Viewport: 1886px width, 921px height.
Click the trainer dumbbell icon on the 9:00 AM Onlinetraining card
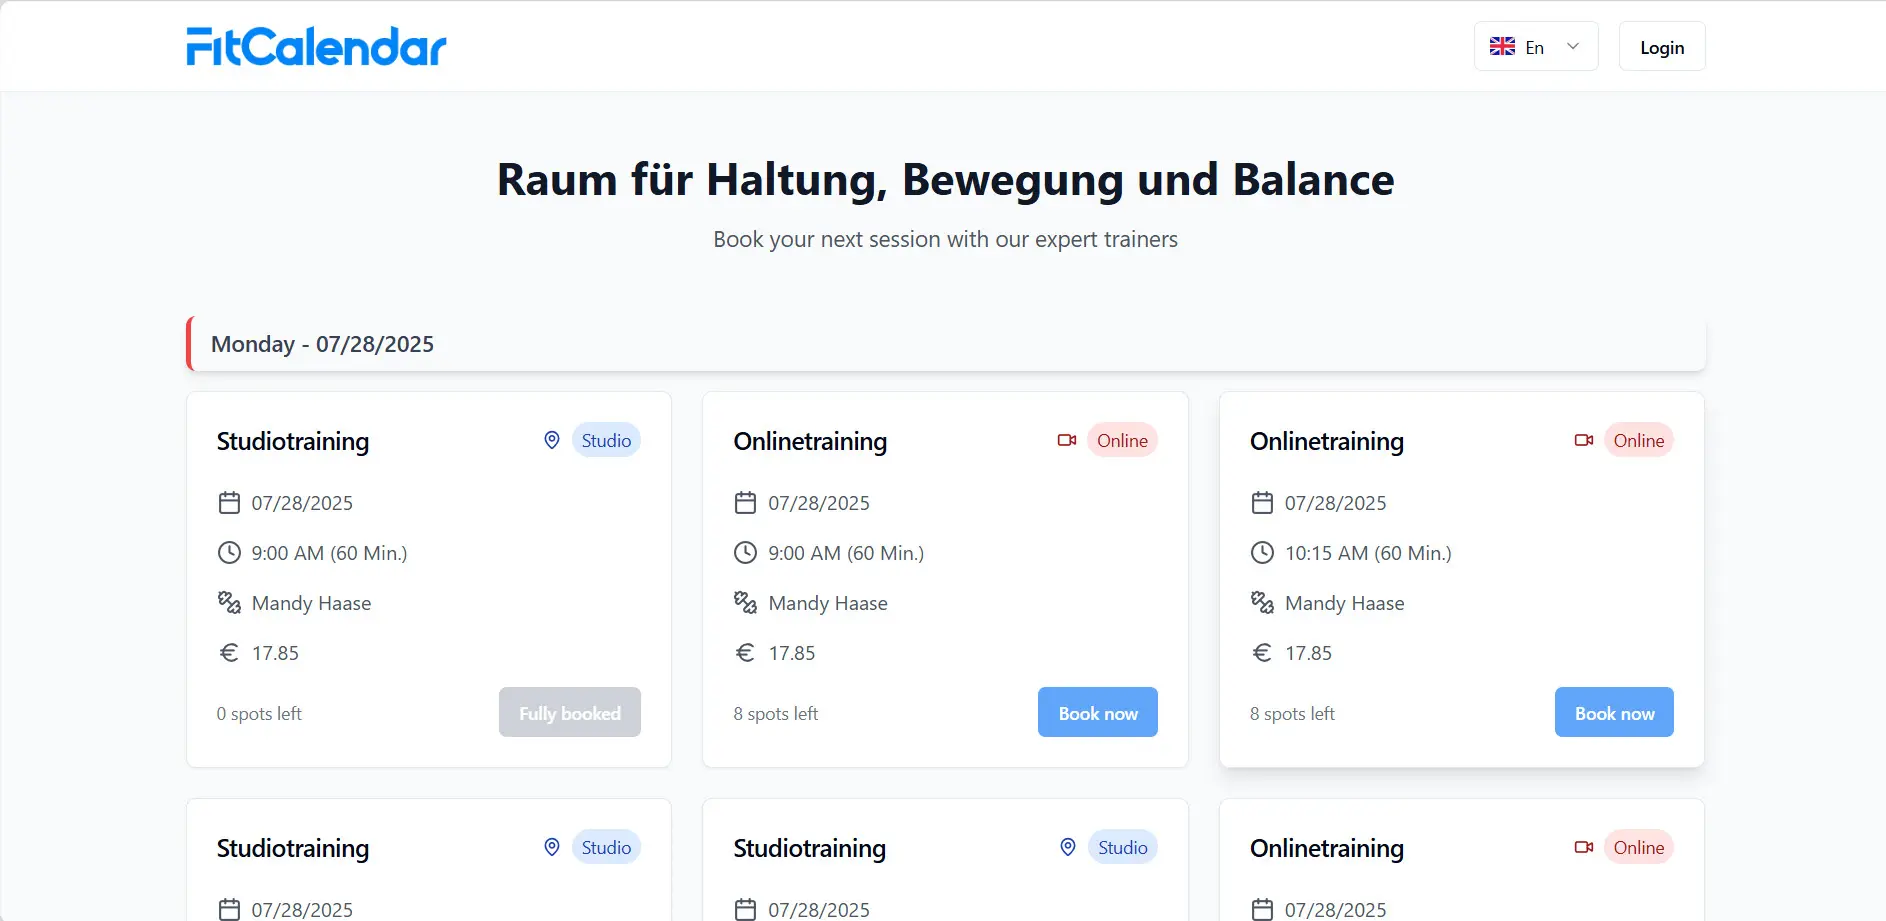pyautogui.click(x=745, y=602)
